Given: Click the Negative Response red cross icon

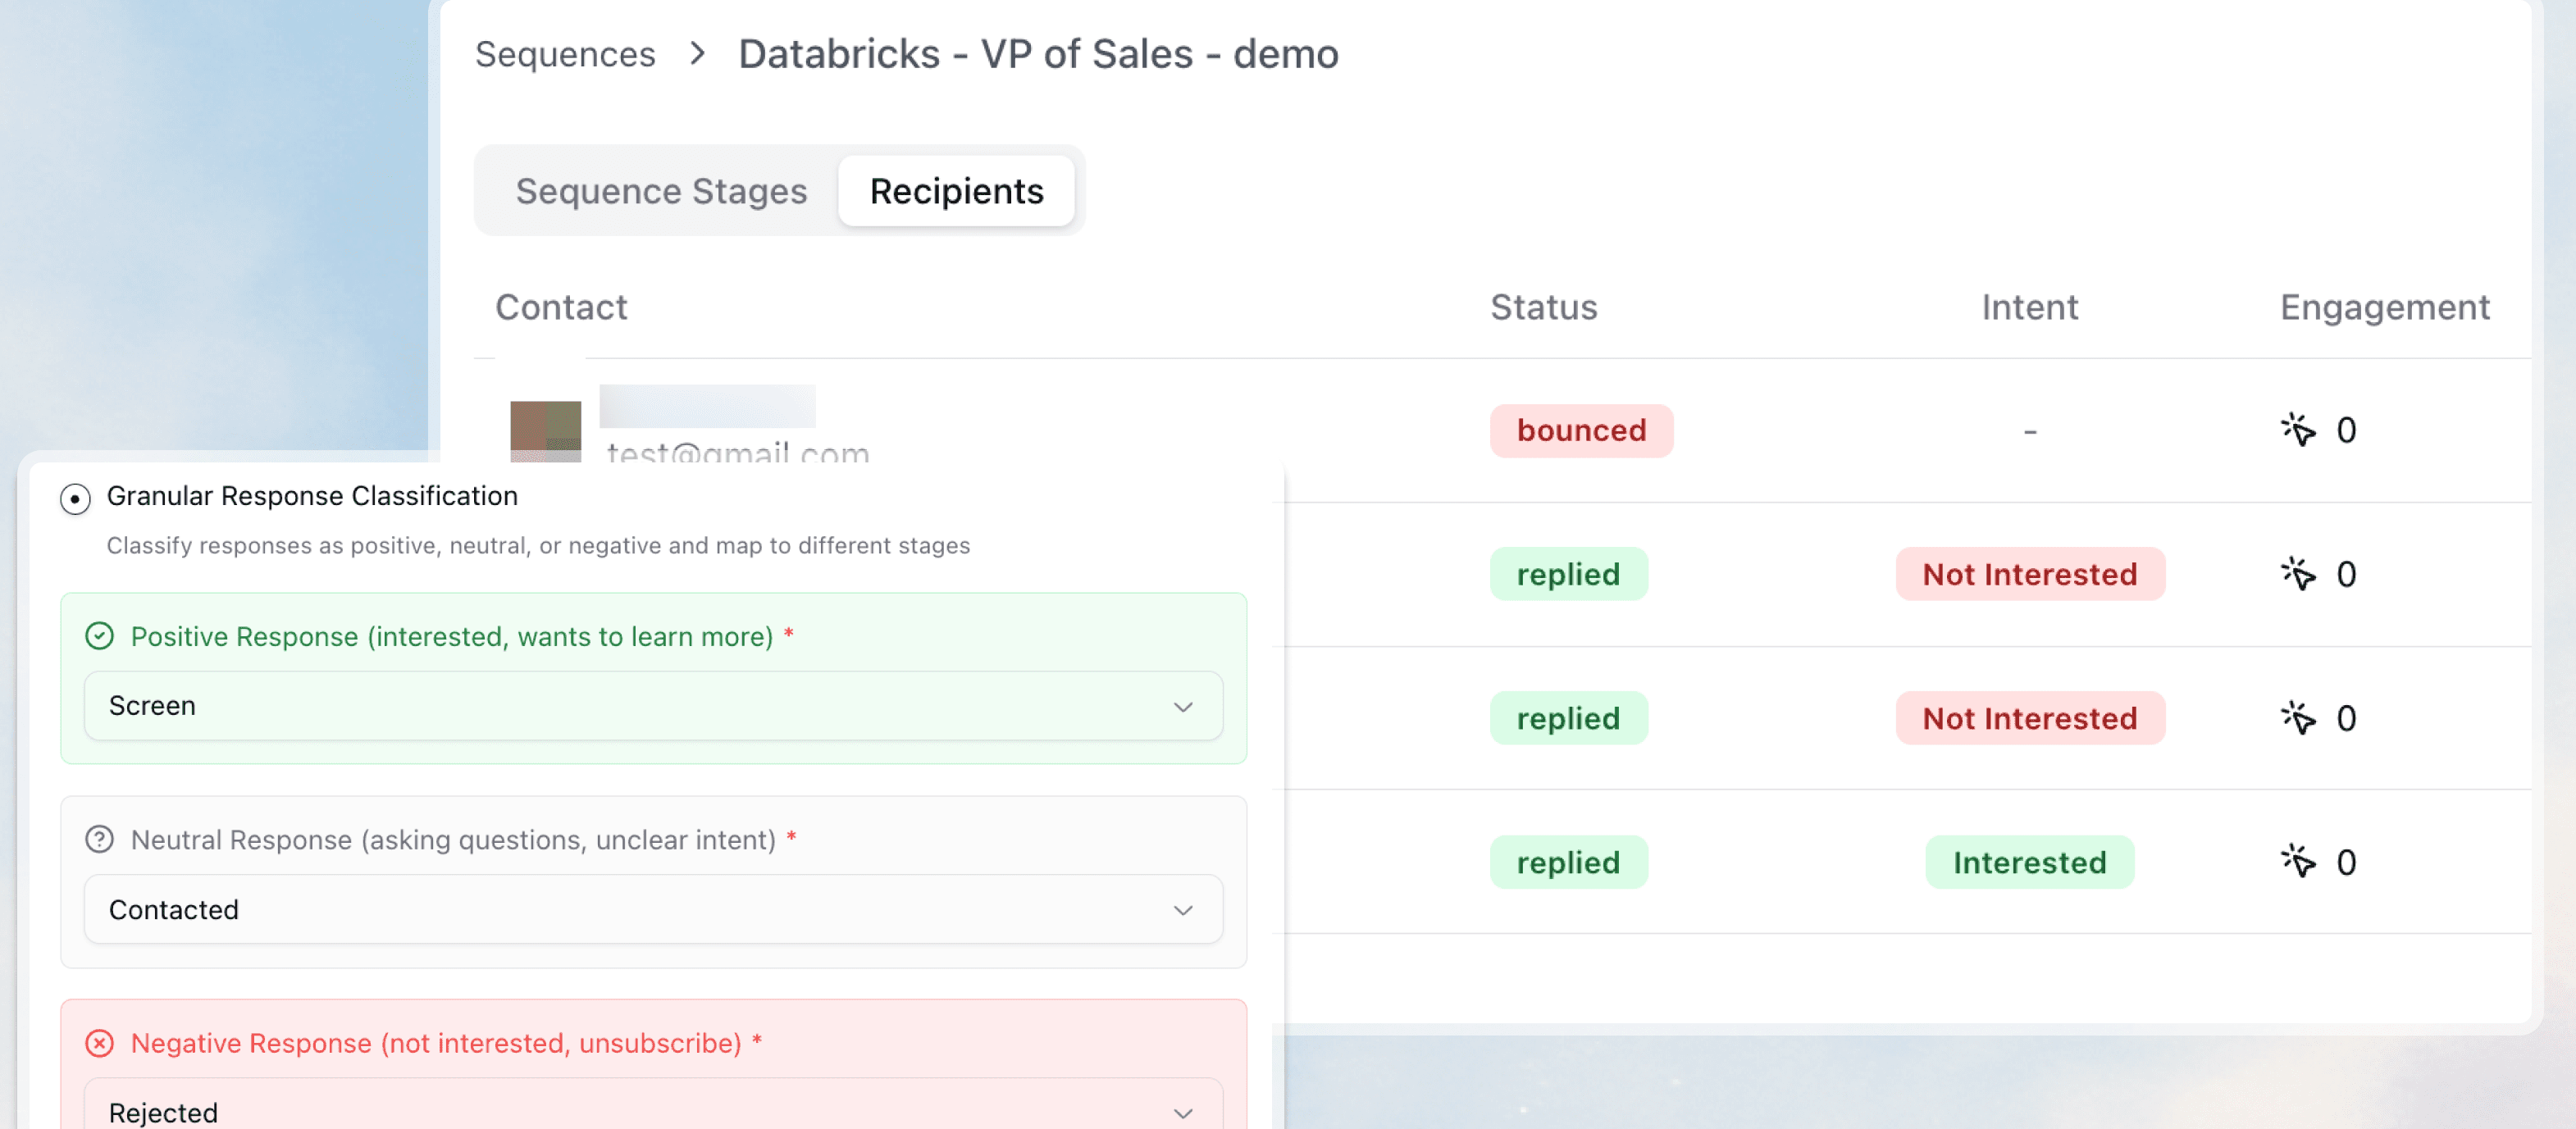Looking at the screenshot, I should coord(99,1043).
